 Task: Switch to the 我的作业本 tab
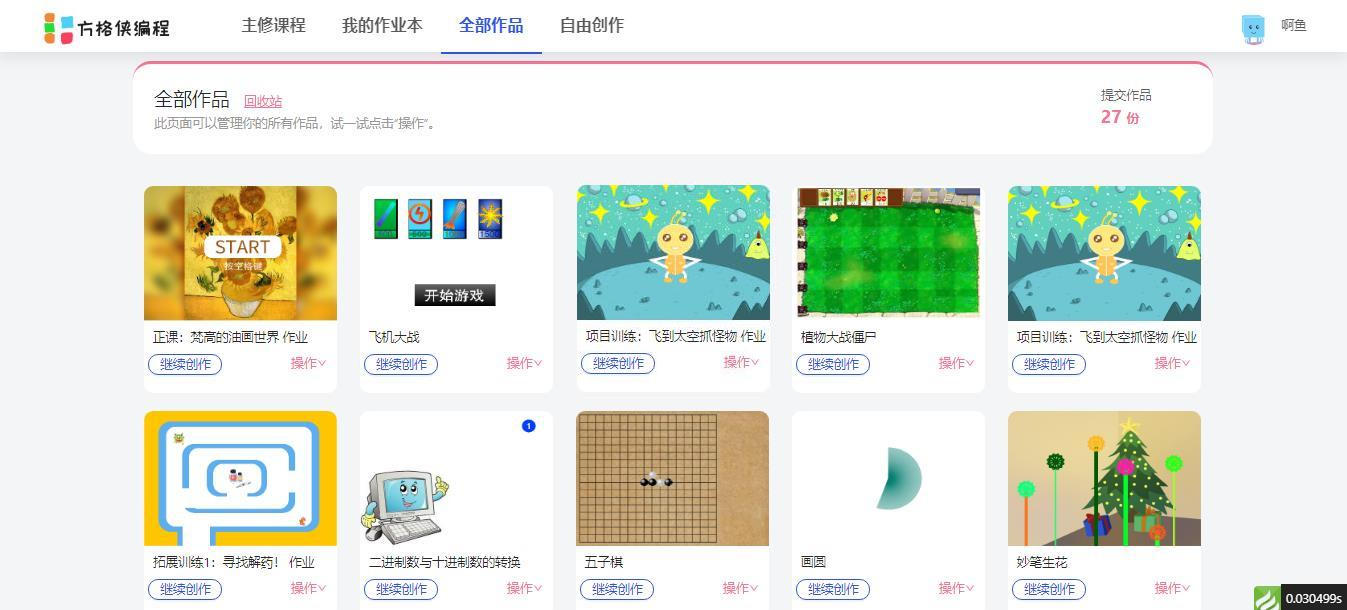(x=382, y=26)
